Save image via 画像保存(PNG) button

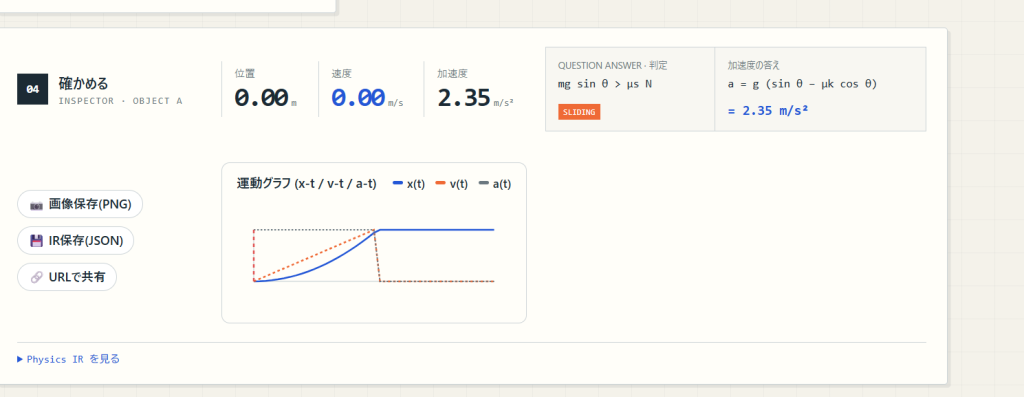point(80,204)
